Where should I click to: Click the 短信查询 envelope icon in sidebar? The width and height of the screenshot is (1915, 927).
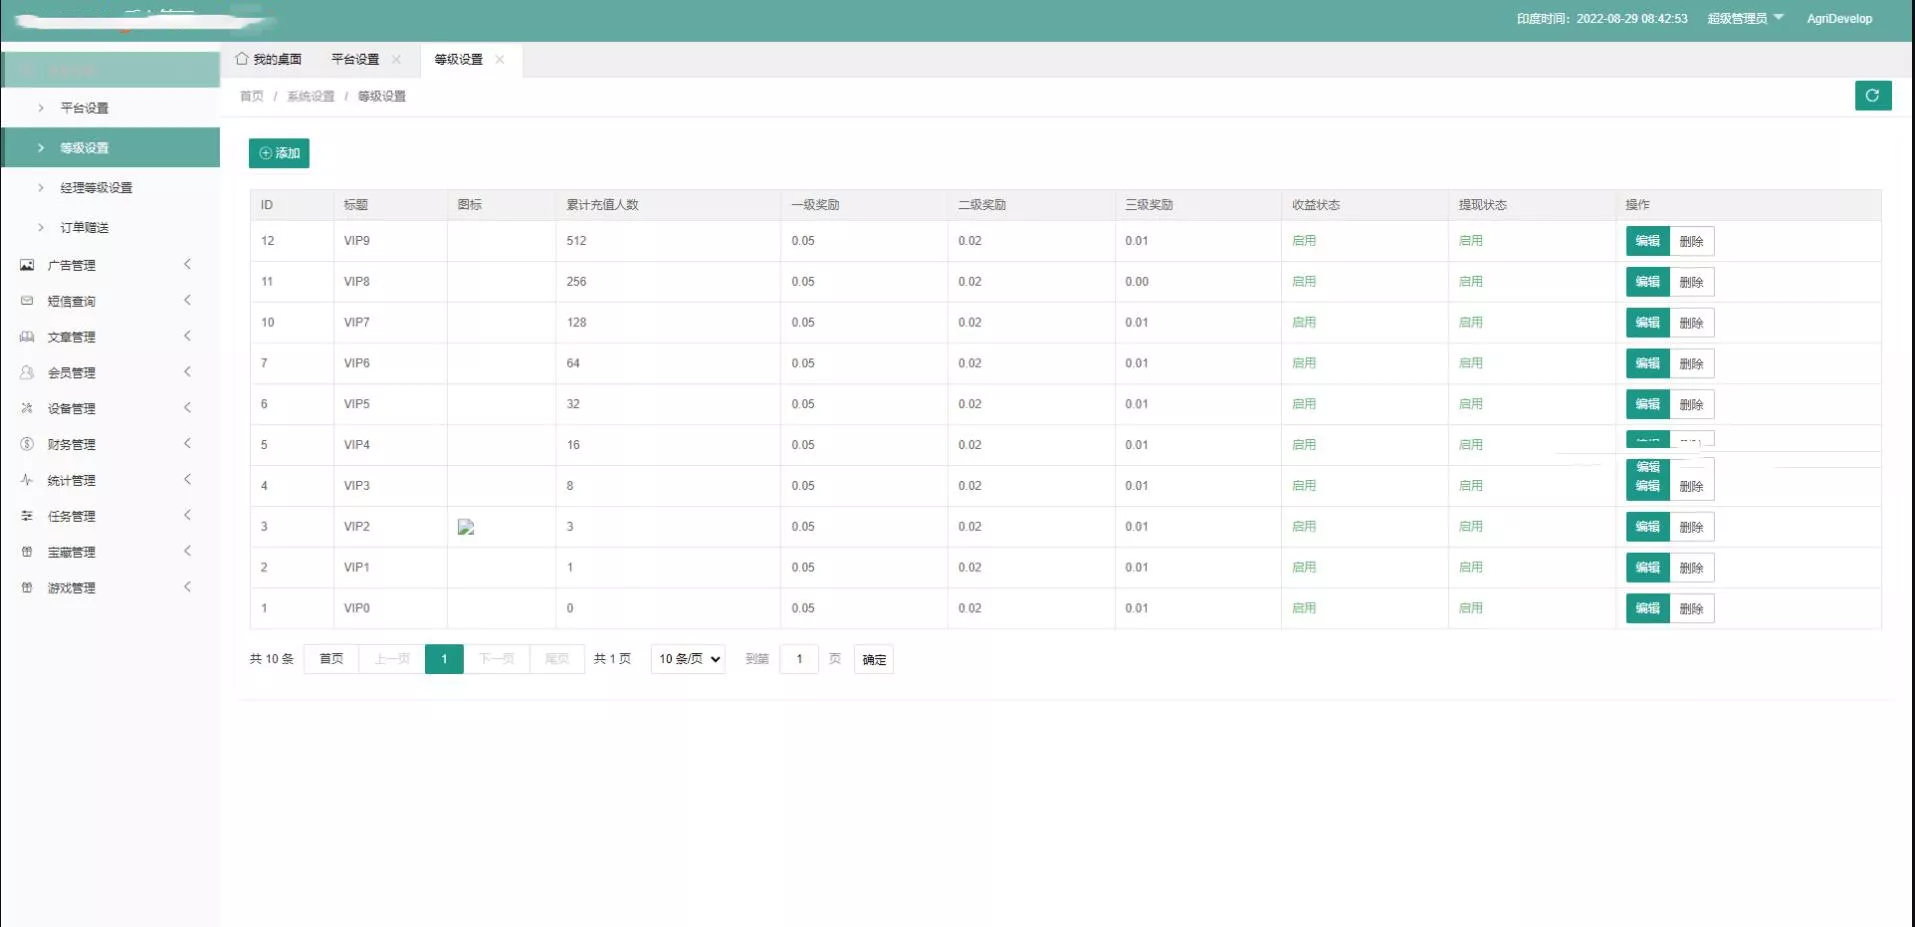(27, 301)
